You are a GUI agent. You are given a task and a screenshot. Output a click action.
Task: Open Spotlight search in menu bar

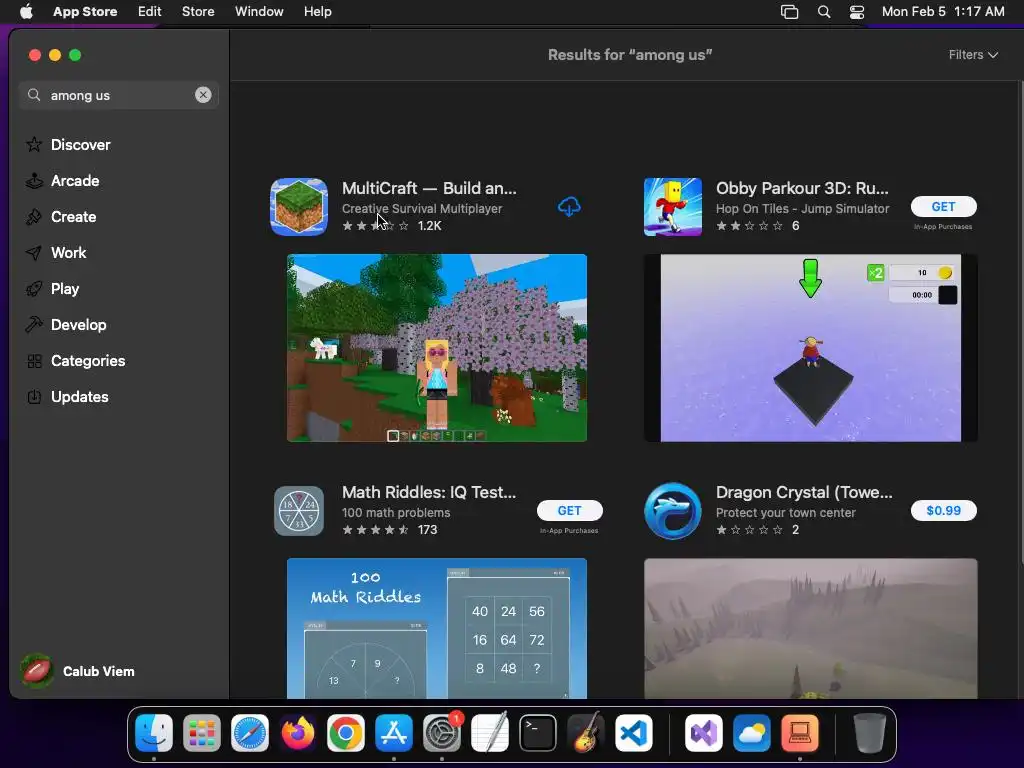coord(824,12)
